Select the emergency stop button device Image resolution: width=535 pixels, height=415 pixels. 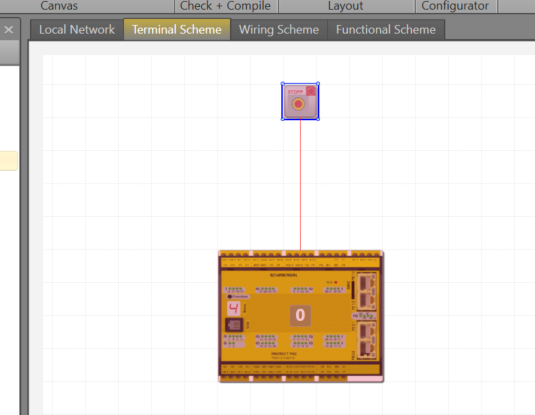point(300,101)
